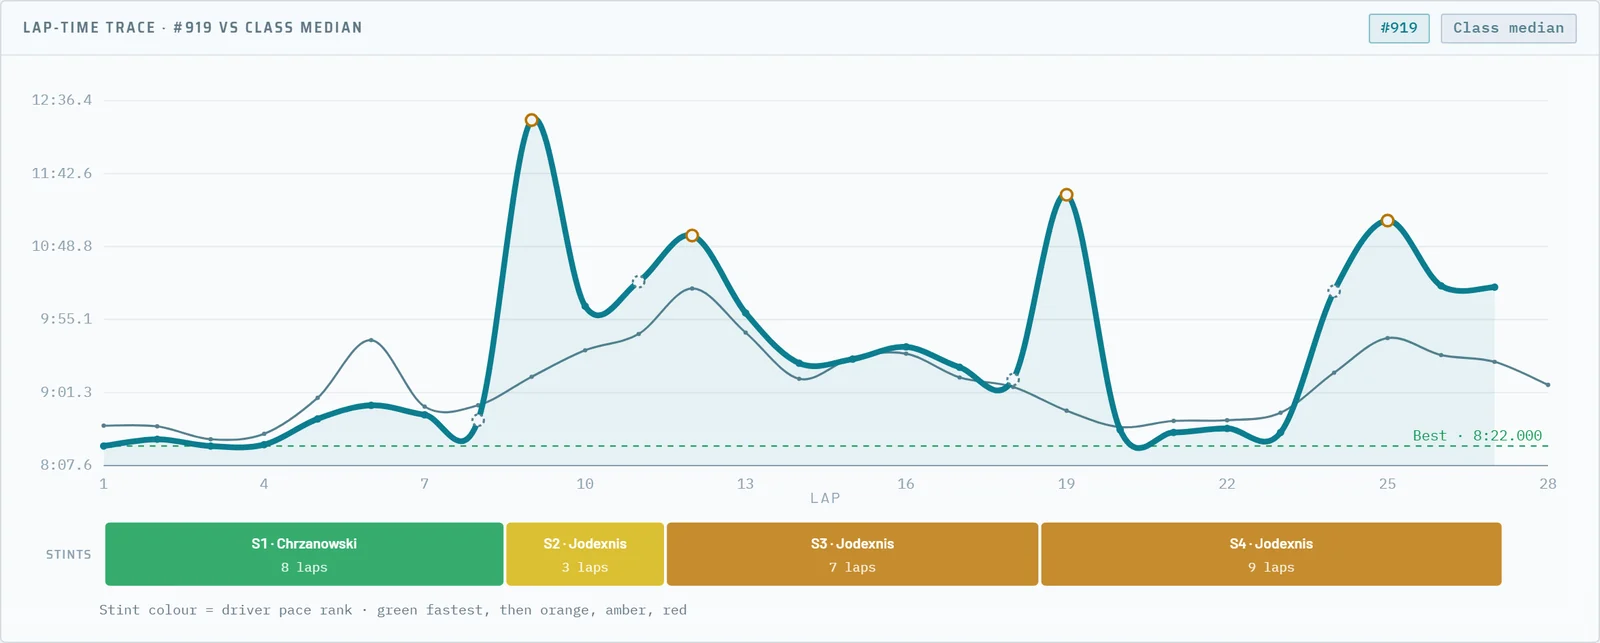Image resolution: width=1600 pixels, height=643 pixels.
Task: Click the dashed driver-change marker at lap 11
Action: pos(638,282)
